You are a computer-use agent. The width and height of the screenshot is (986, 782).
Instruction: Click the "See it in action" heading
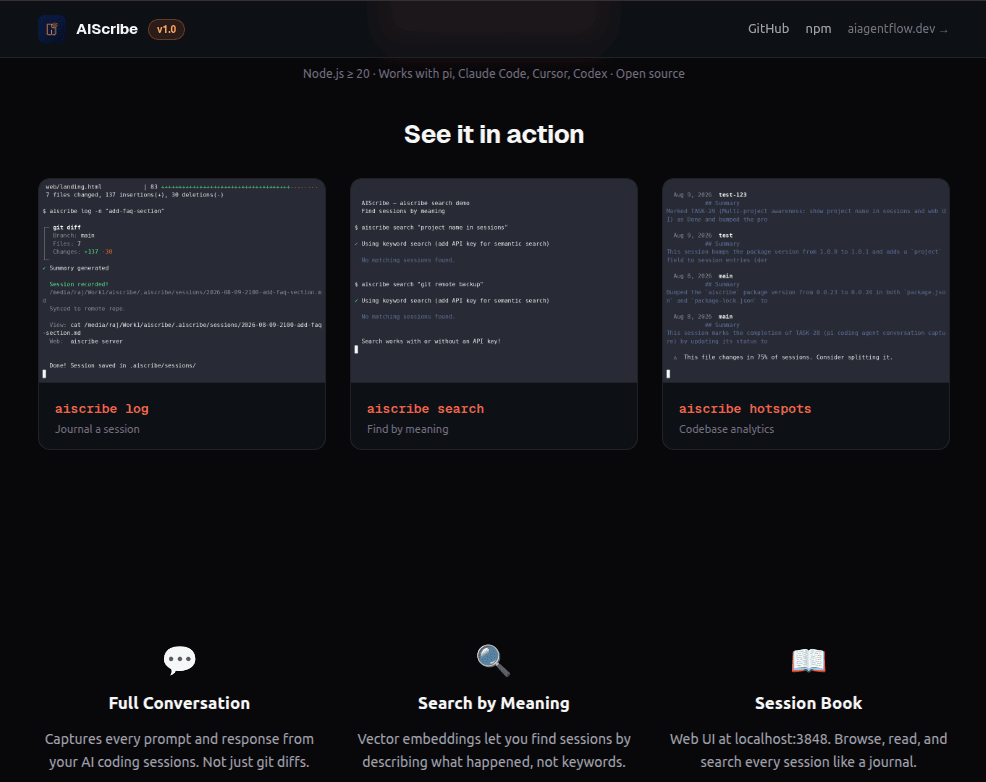point(494,134)
